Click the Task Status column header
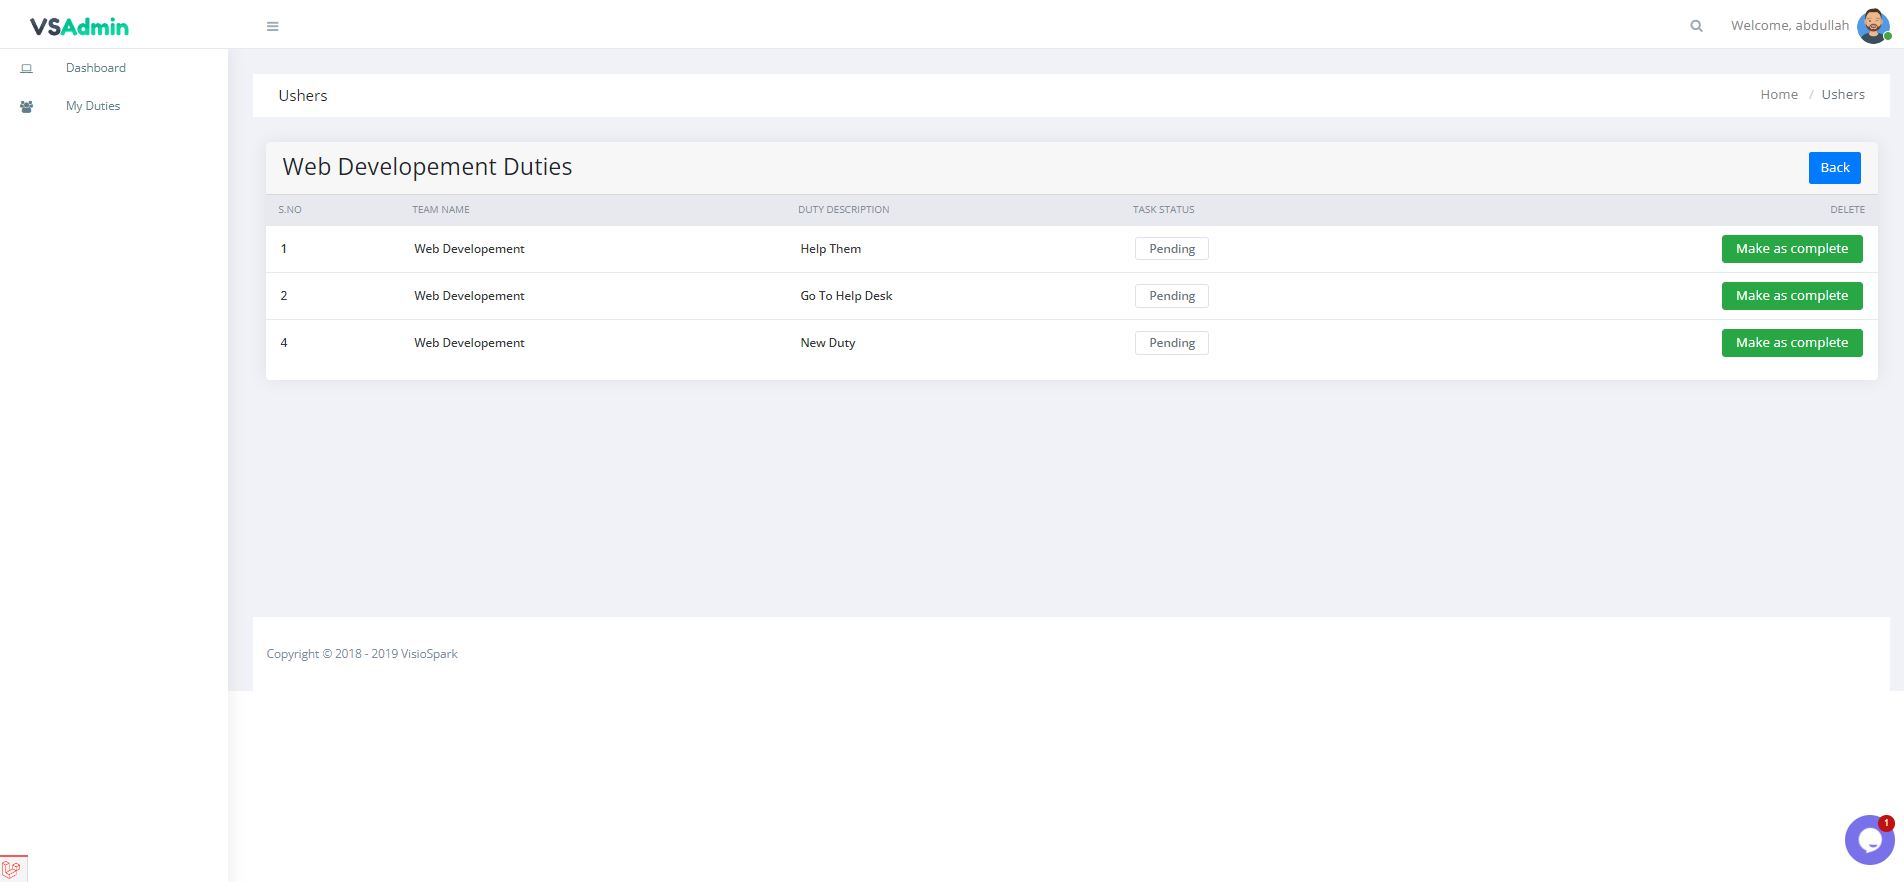This screenshot has width=1904, height=882. point(1163,210)
